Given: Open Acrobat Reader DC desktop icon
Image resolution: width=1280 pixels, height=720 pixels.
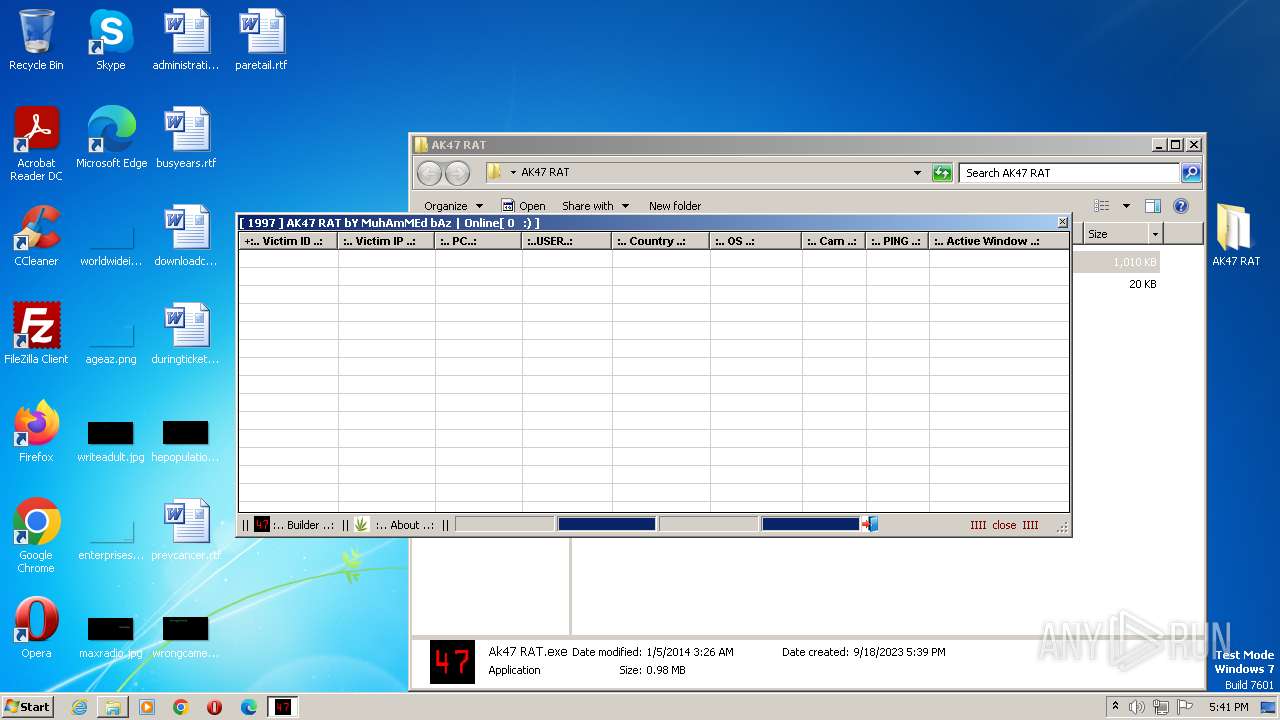Looking at the screenshot, I should 36,144.
